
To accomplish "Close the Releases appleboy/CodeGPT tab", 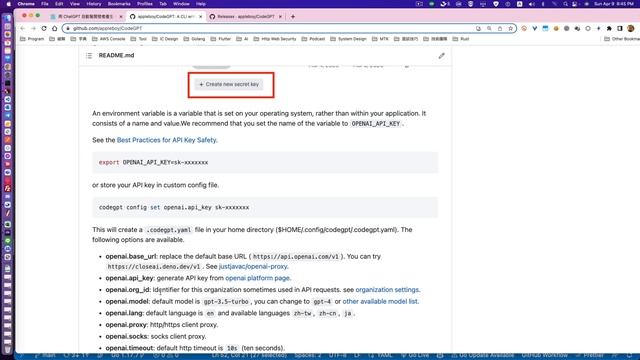I will pos(280,17).
